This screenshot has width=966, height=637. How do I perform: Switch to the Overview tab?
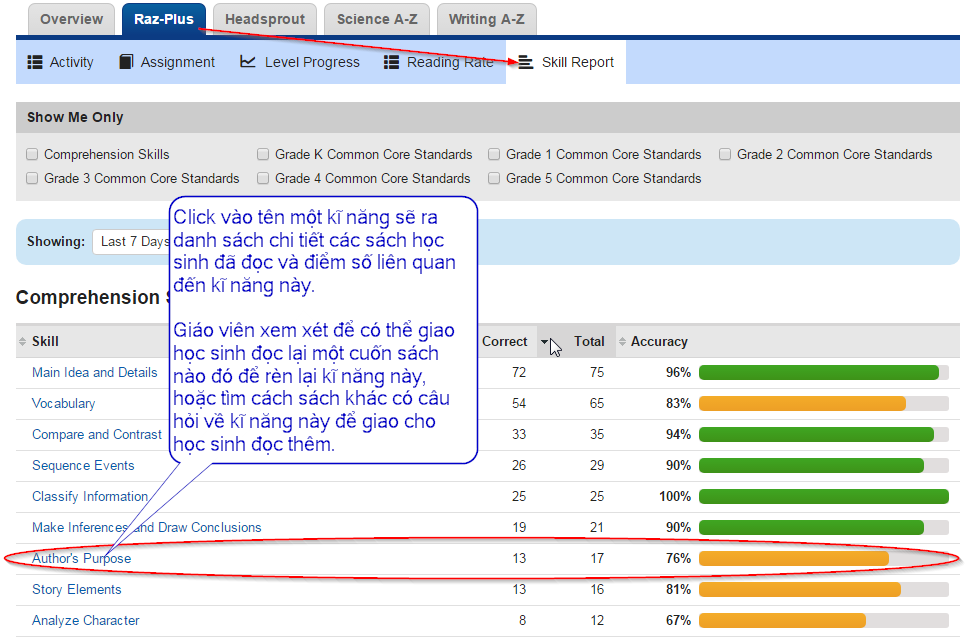[x=71, y=19]
